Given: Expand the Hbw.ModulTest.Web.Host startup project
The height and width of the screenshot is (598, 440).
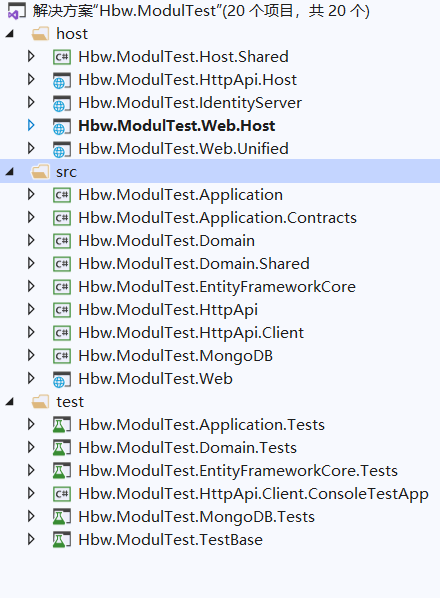Looking at the screenshot, I should point(31,125).
